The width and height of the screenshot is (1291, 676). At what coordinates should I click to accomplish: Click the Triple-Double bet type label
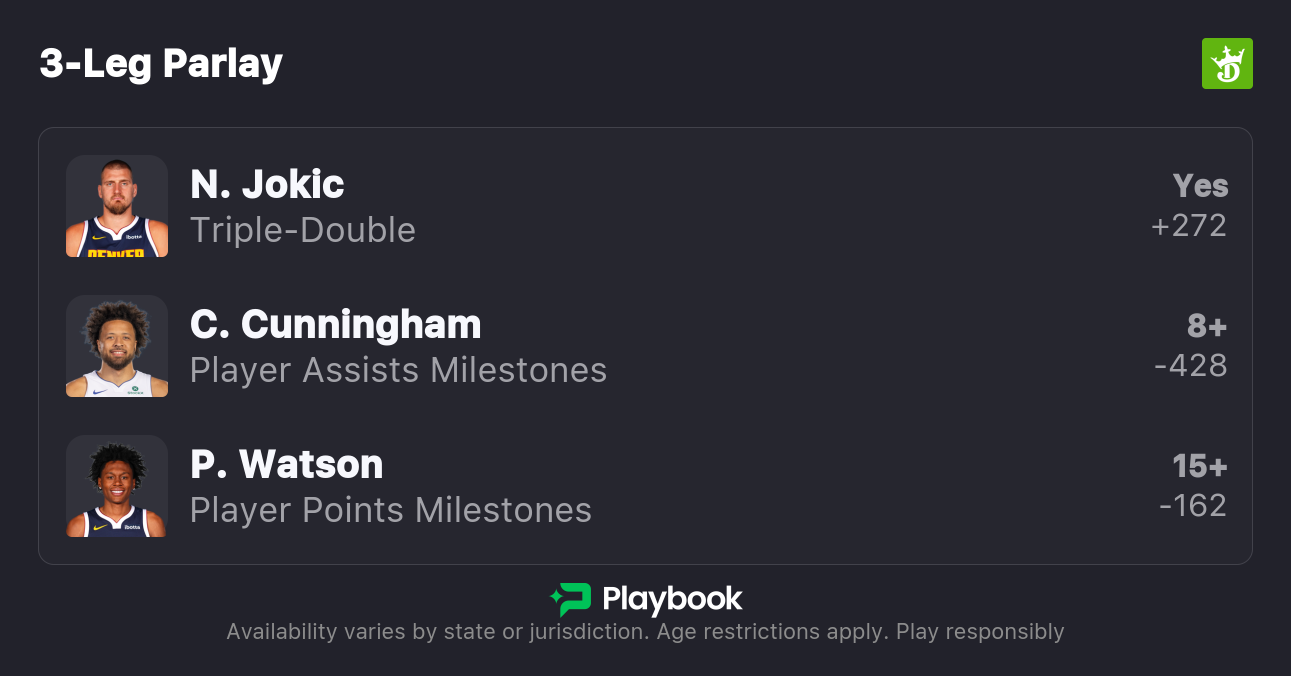tap(302, 230)
